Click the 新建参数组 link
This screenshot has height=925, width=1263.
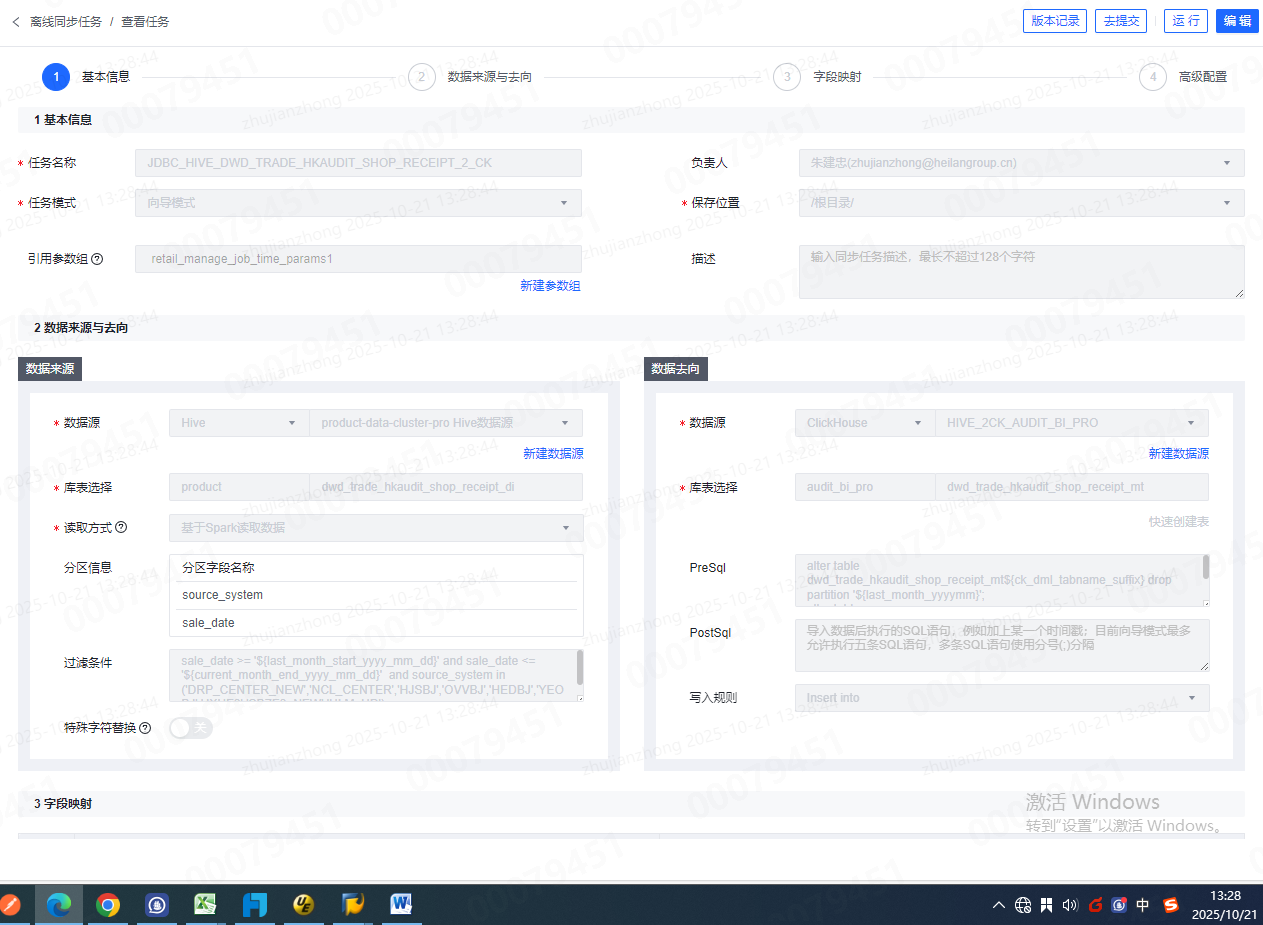[550, 286]
